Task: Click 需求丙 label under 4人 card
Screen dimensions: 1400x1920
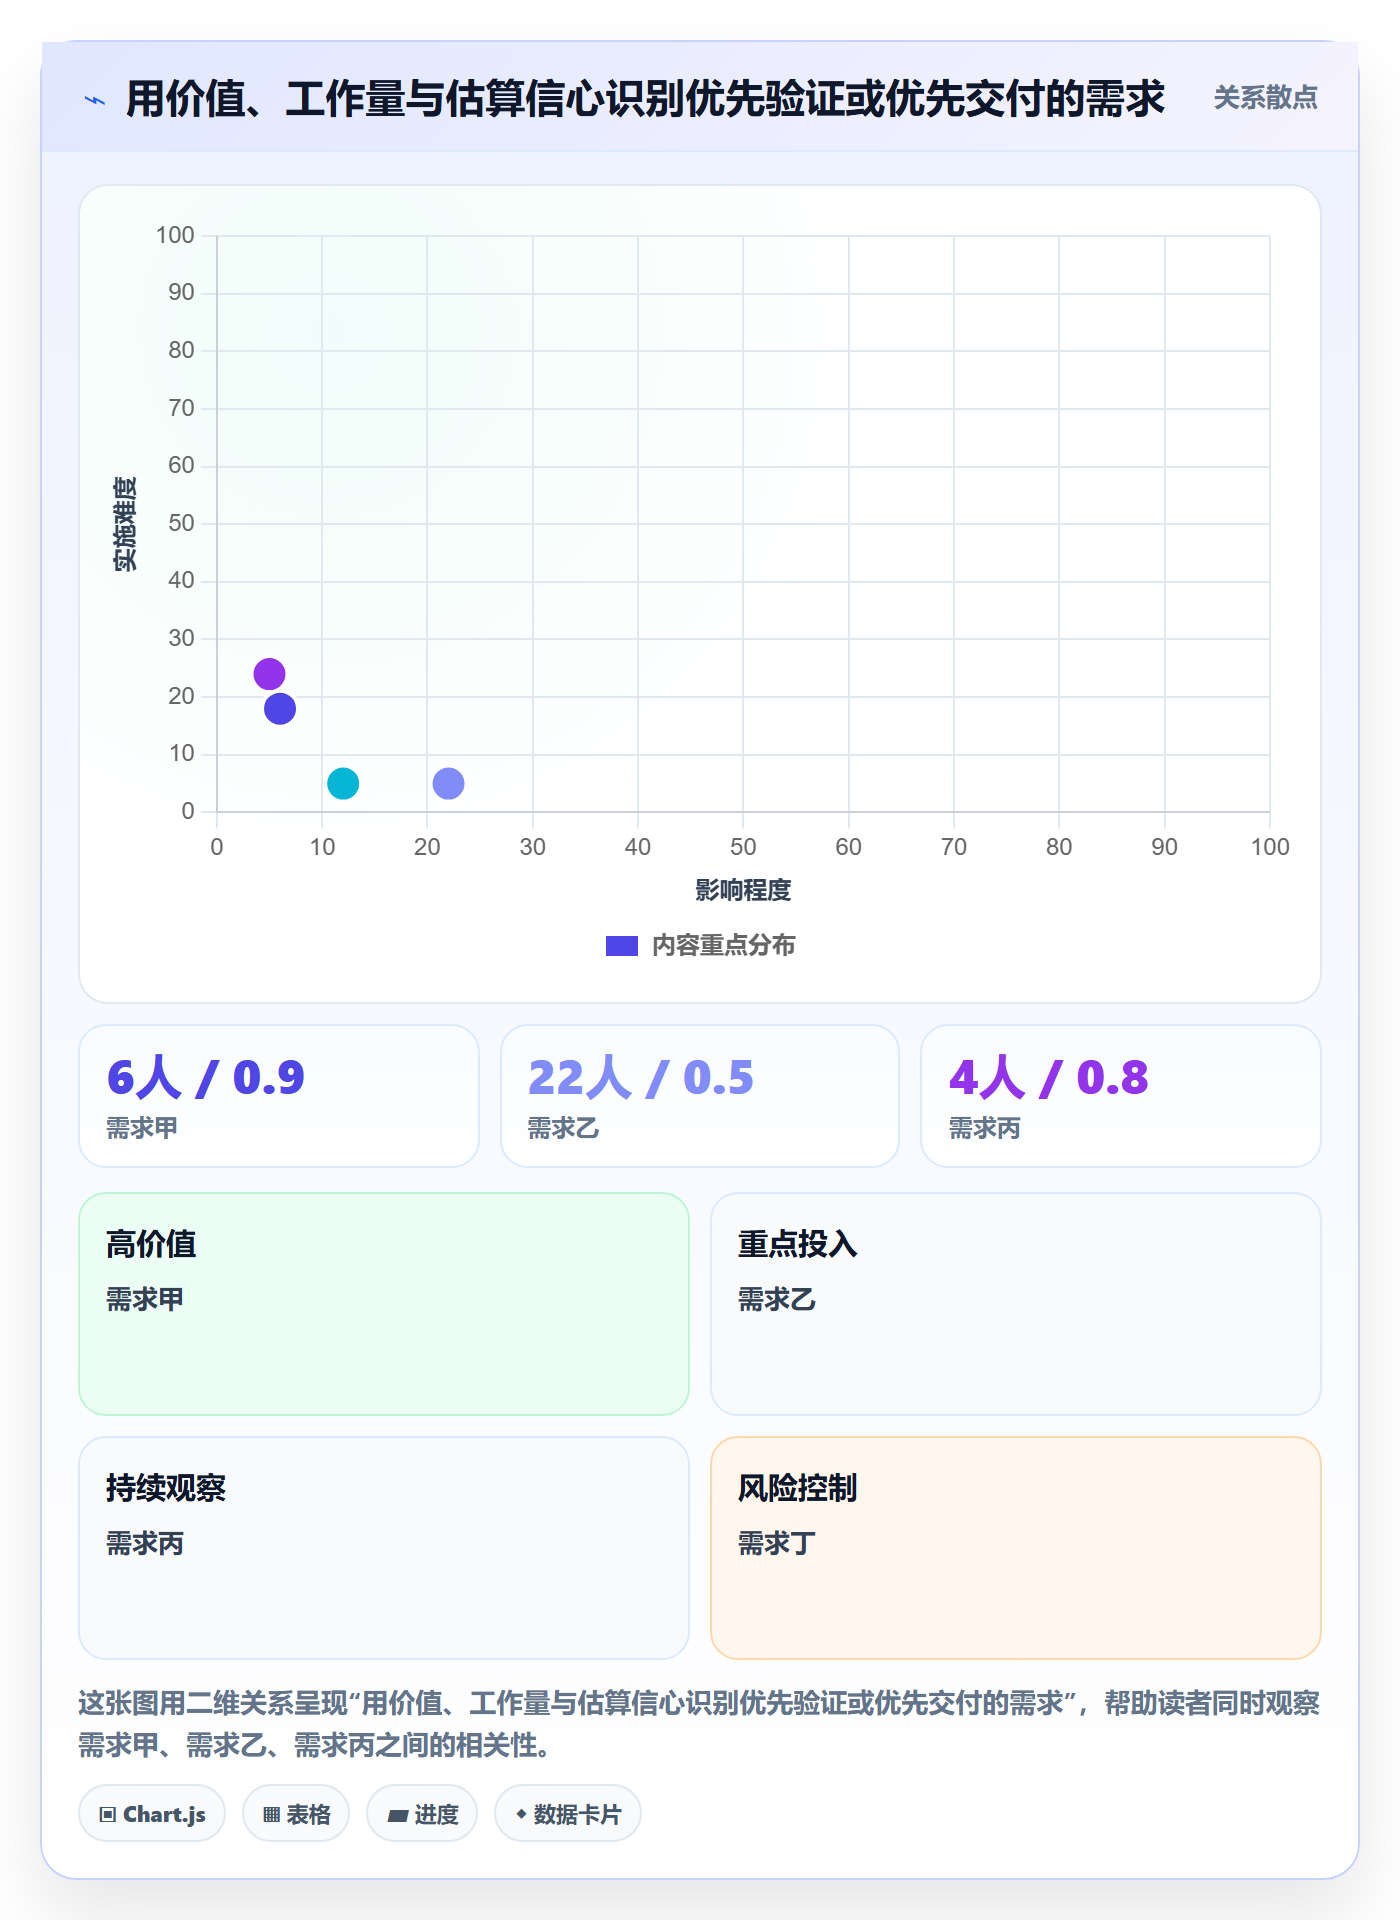Action: coord(984,1128)
